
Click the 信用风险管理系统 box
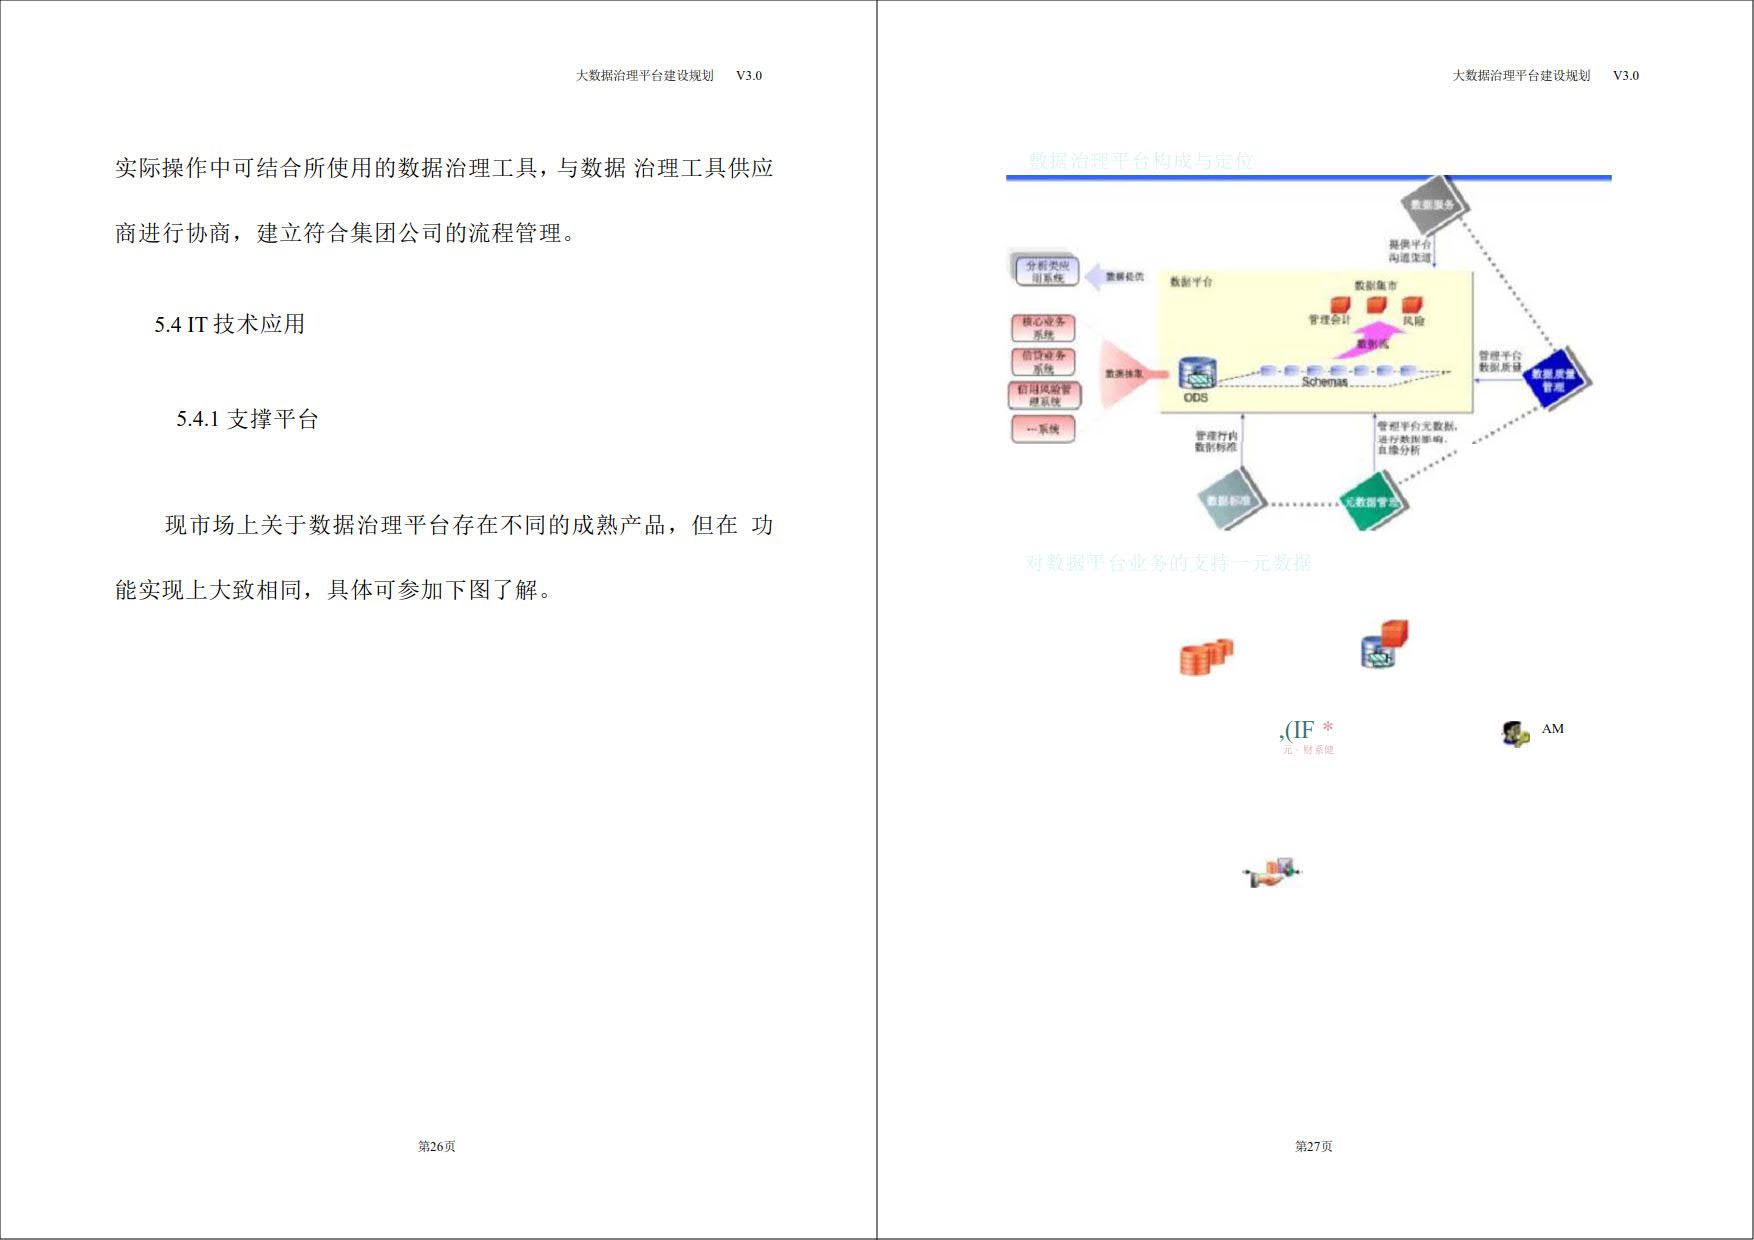pos(1044,395)
